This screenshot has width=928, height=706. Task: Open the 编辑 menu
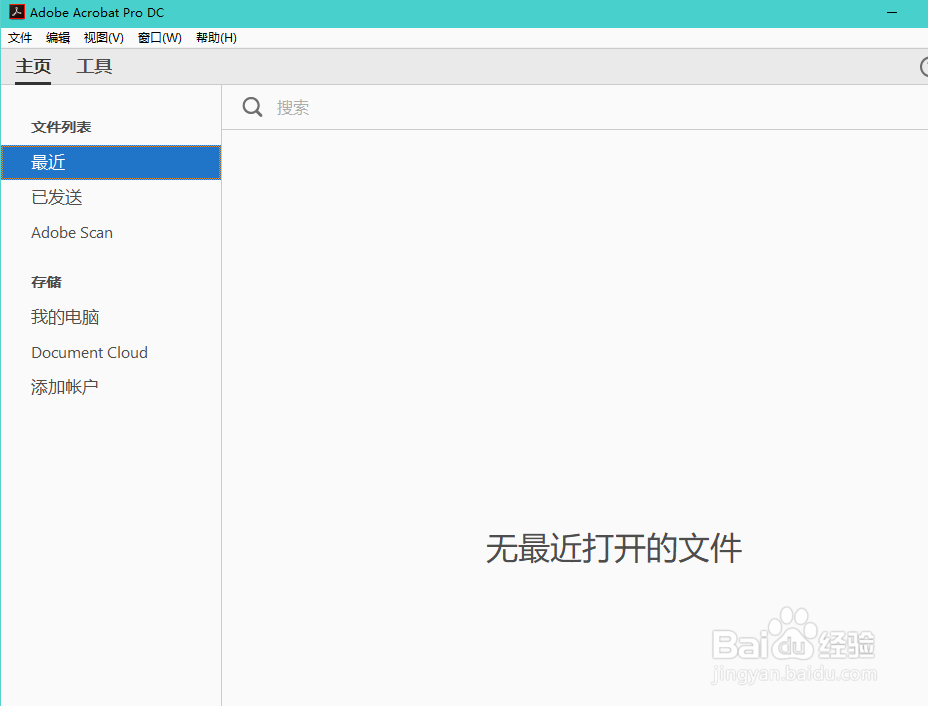pyautogui.click(x=58, y=38)
